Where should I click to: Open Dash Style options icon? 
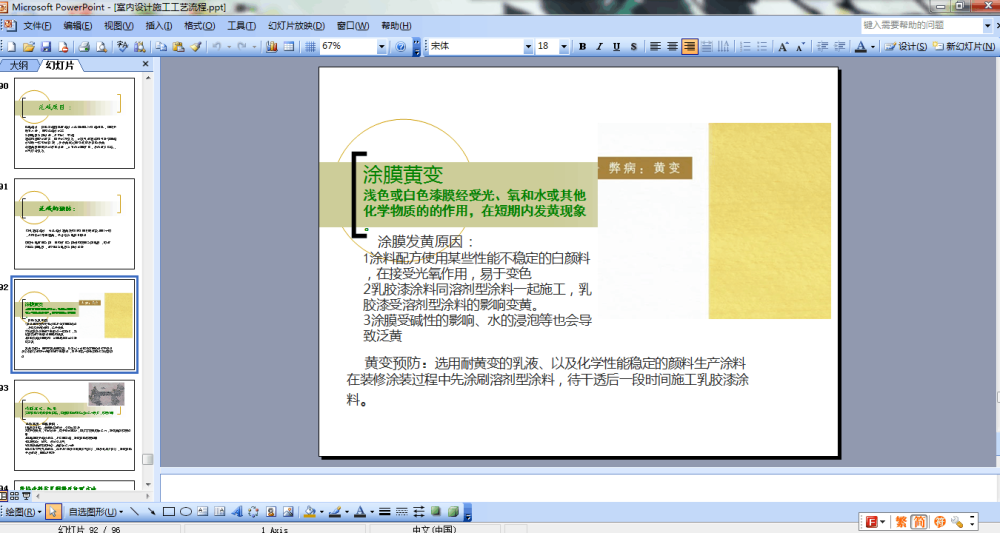pyautogui.click(x=402, y=511)
